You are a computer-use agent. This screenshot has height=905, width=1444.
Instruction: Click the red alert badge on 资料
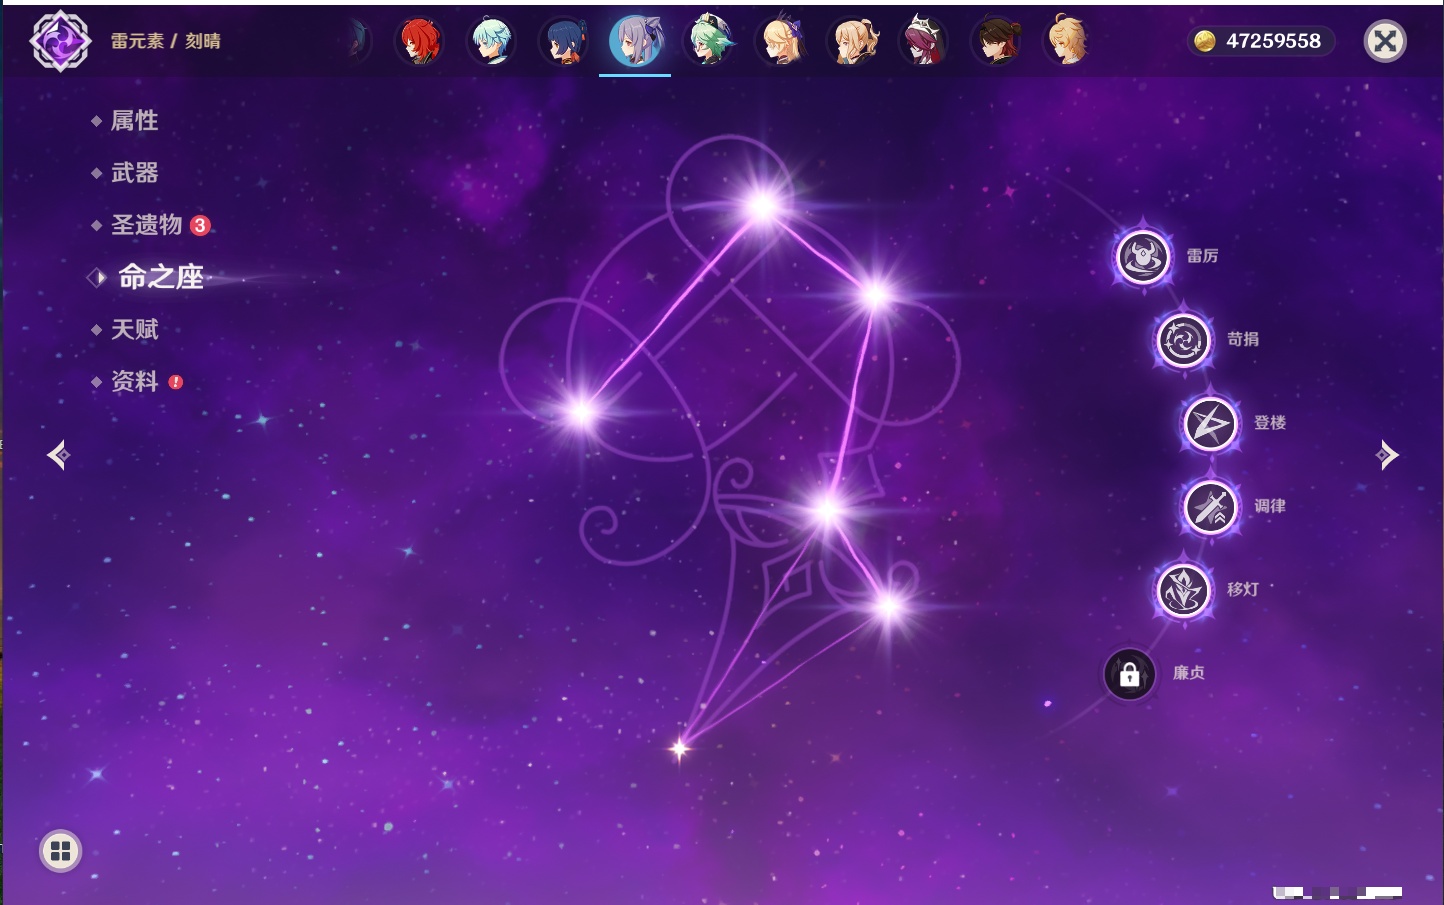pos(176,382)
